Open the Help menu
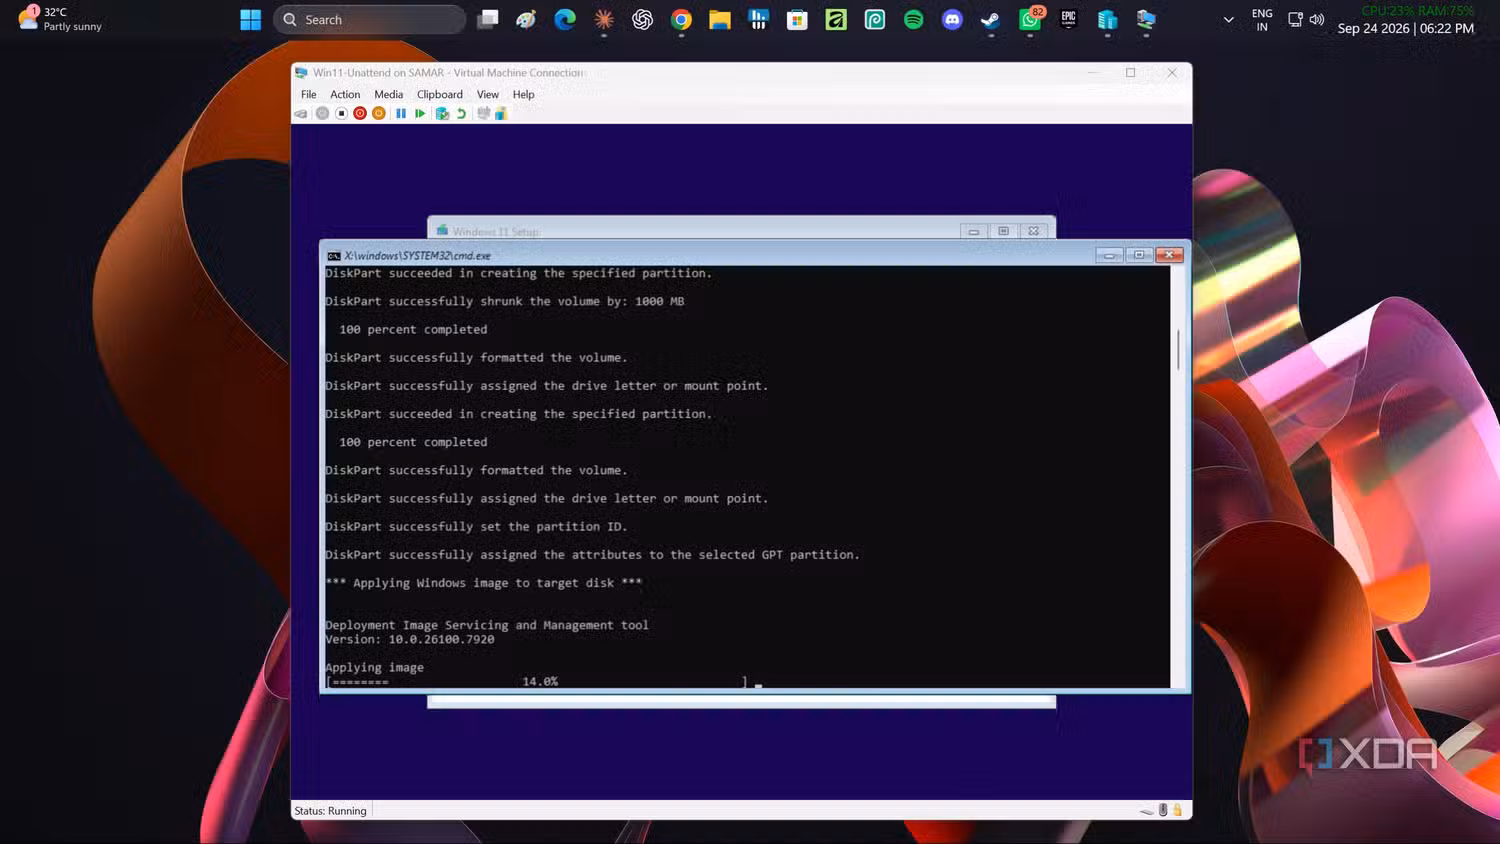This screenshot has height=844, width=1500. (x=524, y=95)
